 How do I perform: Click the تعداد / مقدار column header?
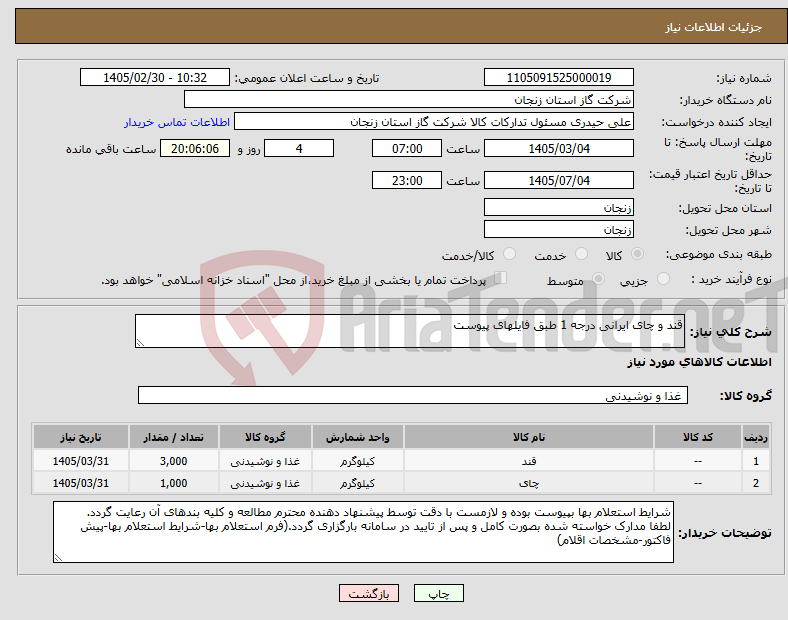click(x=173, y=437)
